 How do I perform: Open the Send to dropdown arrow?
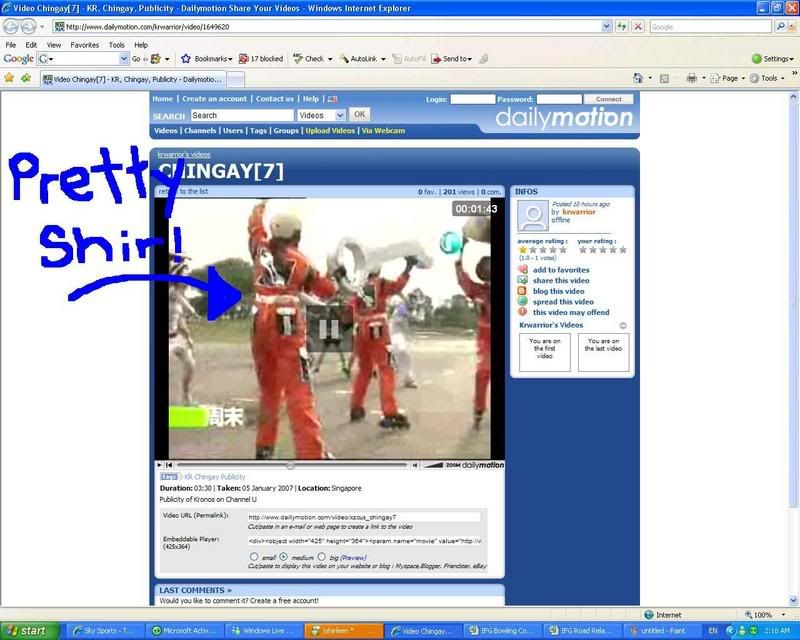coord(470,58)
